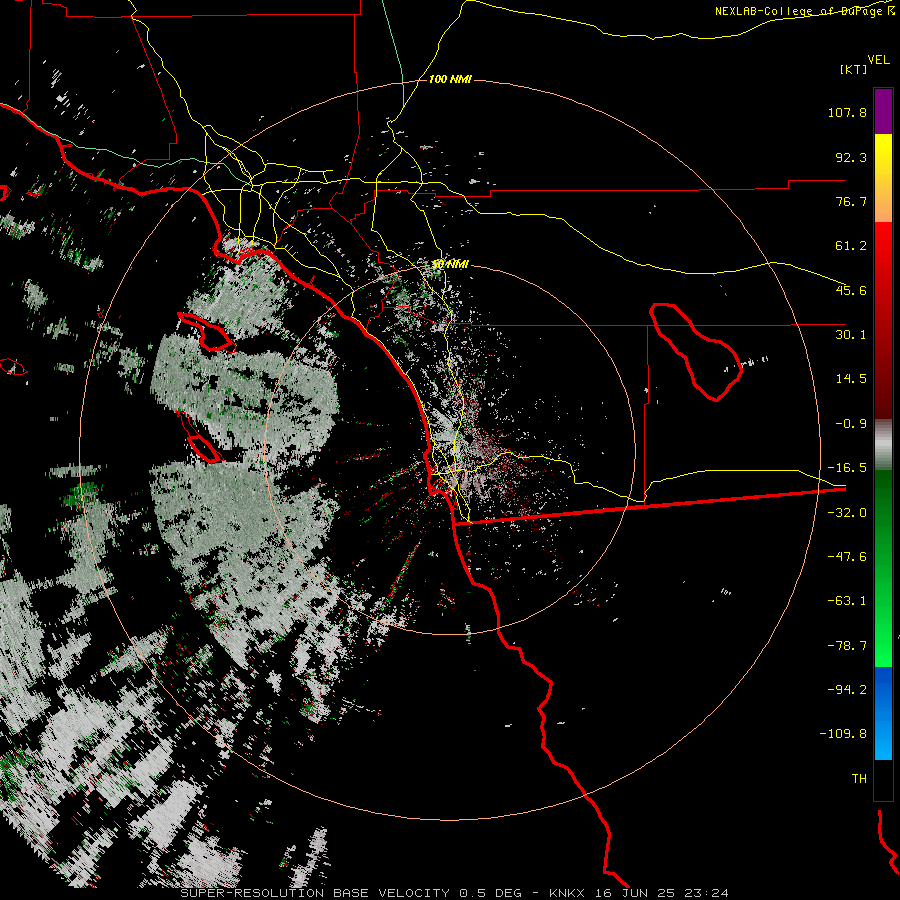Click the -16.5 legend value
Image resolution: width=900 pixels, height=900 pixels.
847,468
